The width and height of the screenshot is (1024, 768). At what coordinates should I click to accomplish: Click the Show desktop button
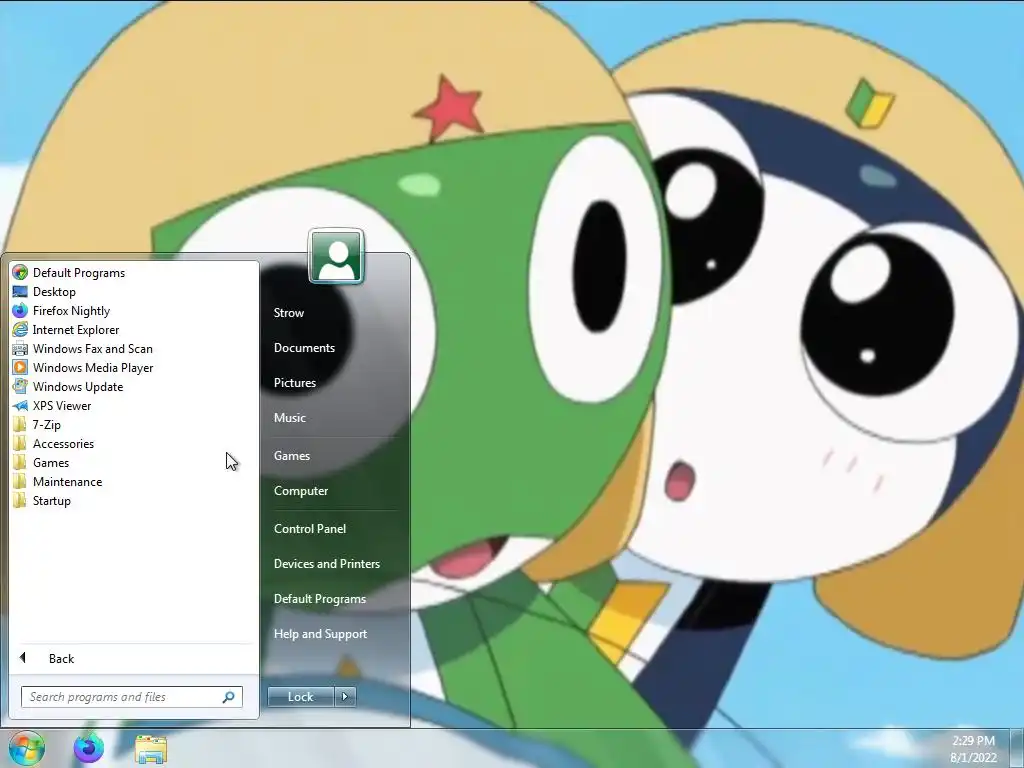coord(1017,748)
